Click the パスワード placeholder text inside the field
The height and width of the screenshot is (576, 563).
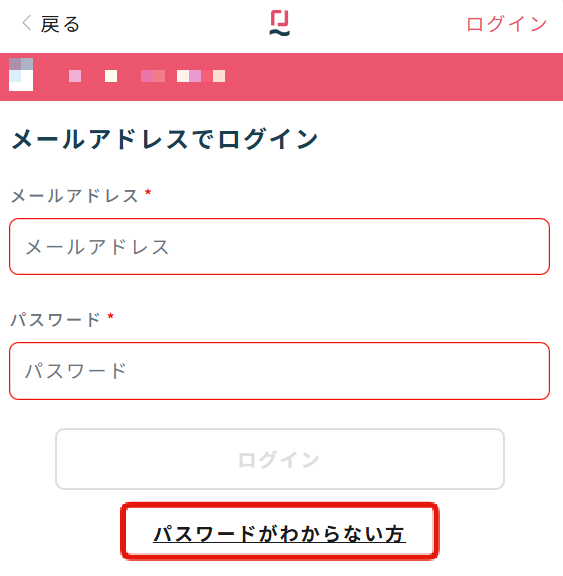[76, 371]
